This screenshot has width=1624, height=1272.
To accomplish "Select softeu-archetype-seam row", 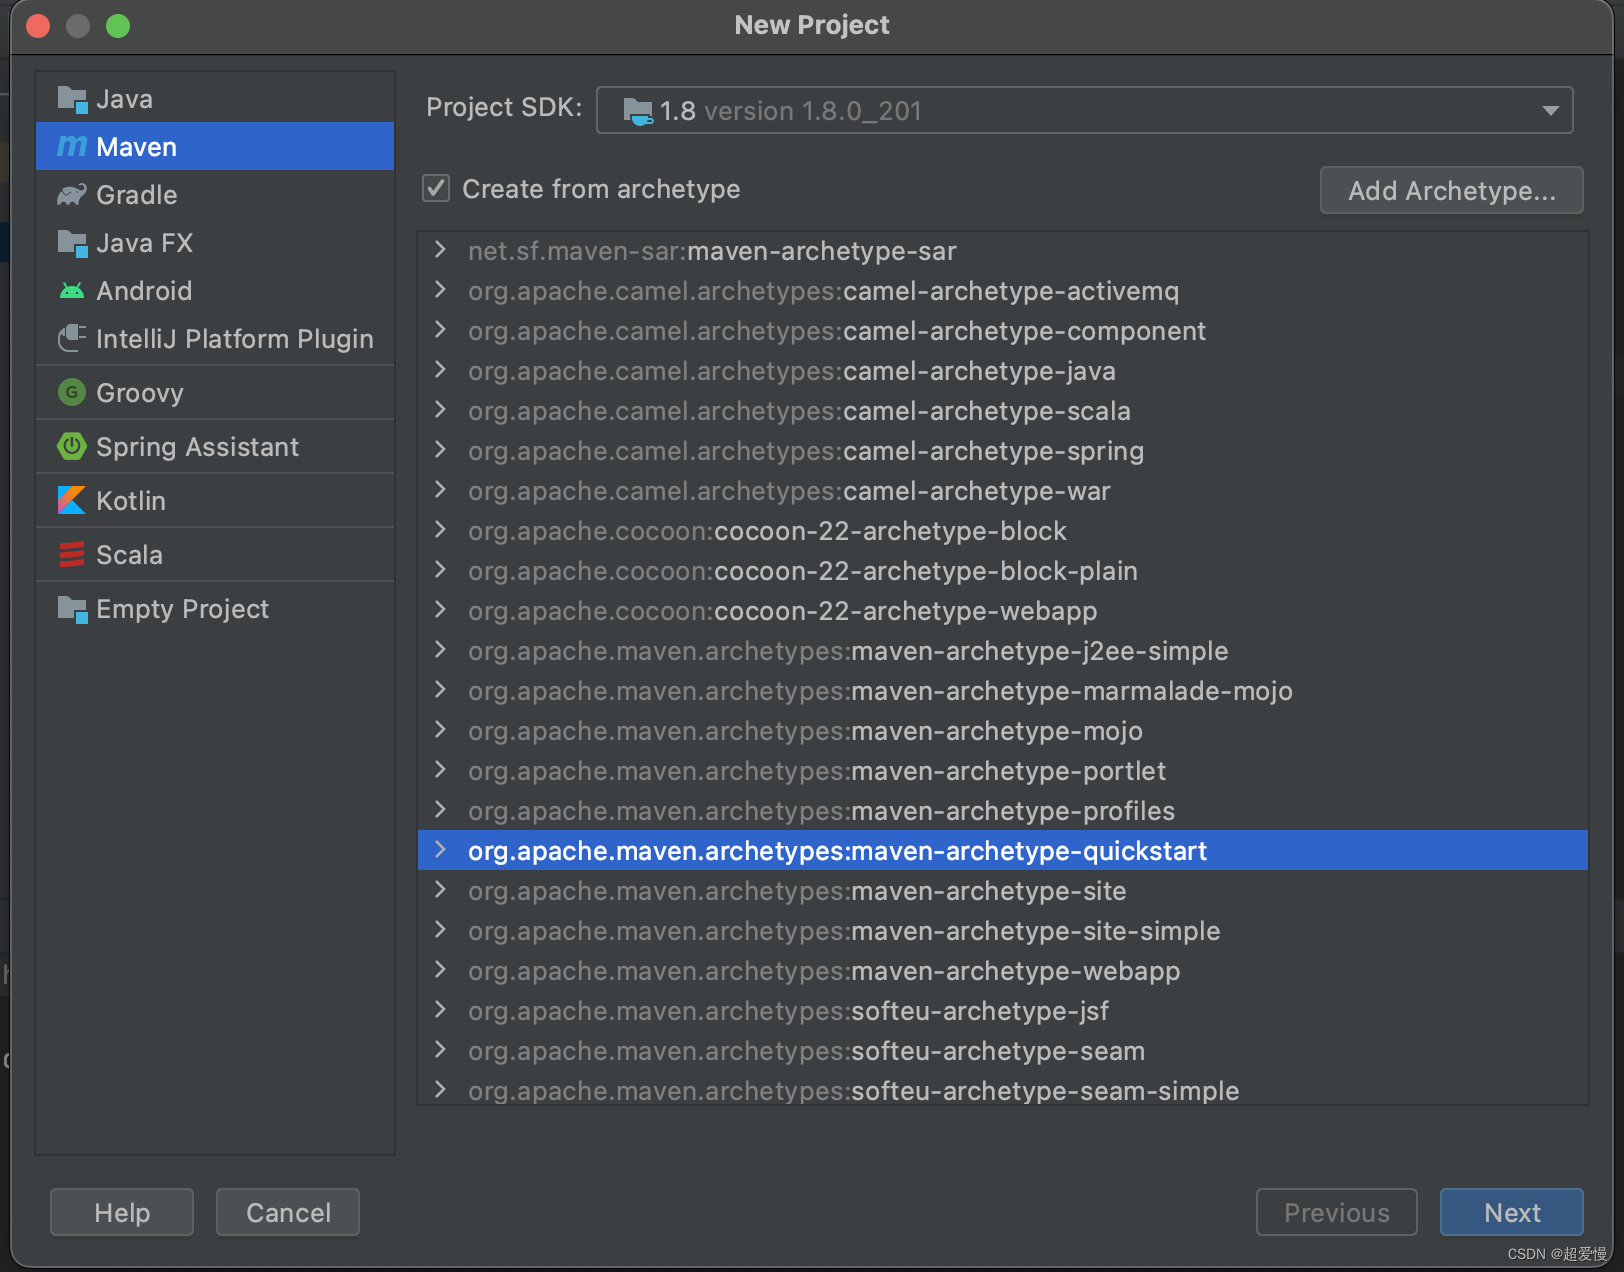I will pyautogui.click(x=1002, y=1051).
